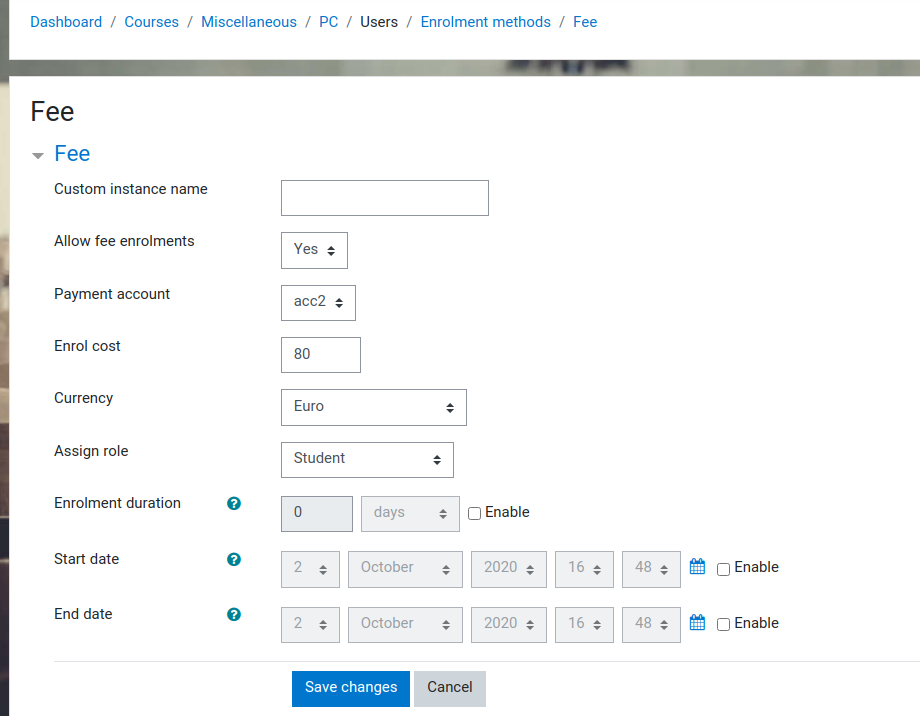Open End date hour dropdown

click(584, 624)
